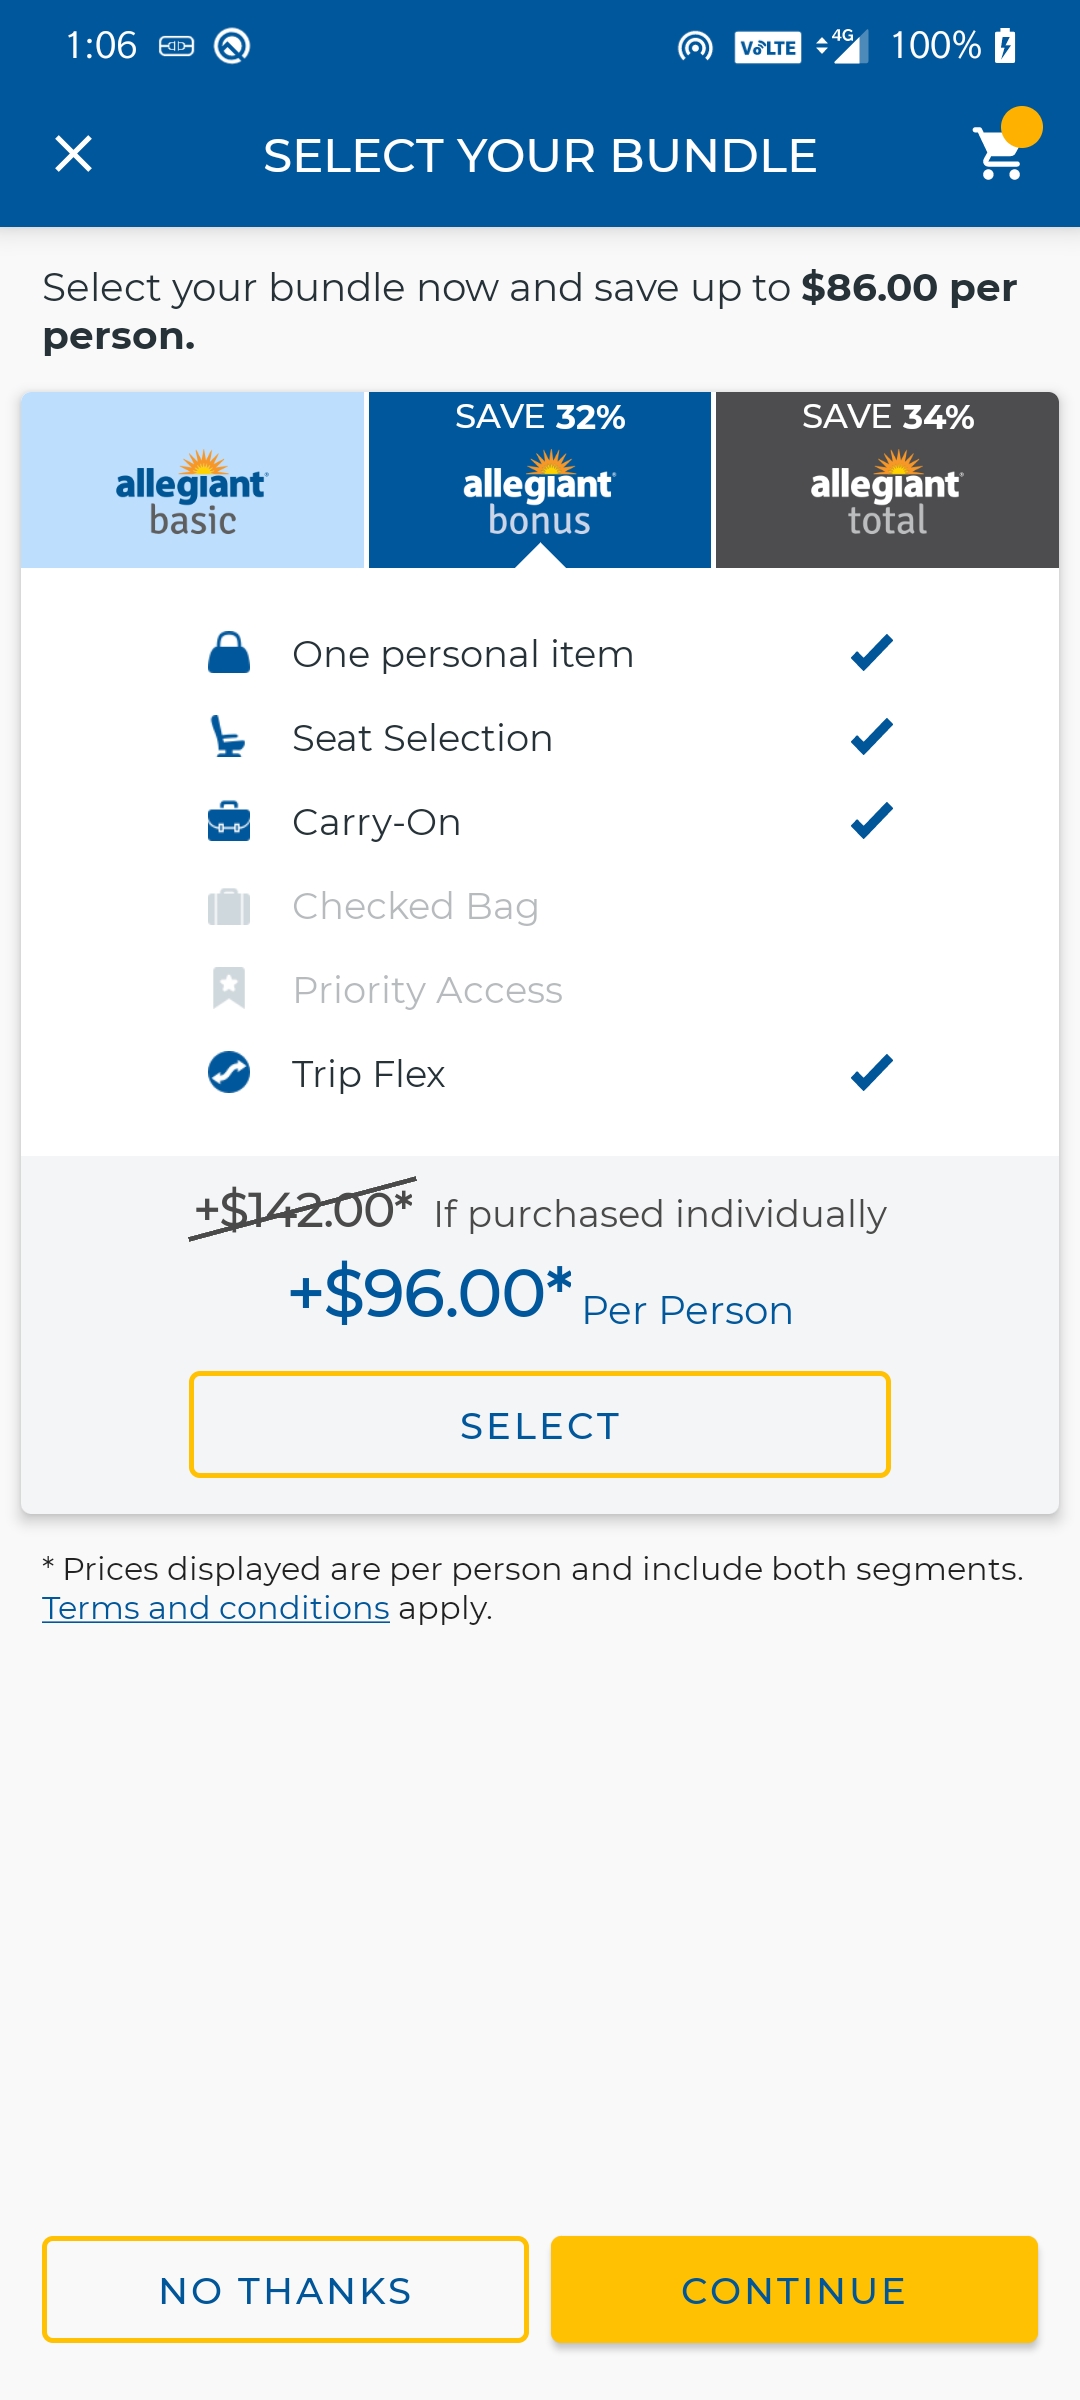Decline bundles with No Thanks
Image resolution: width=1080 pixels, height=2400 pixels.
pyautogui.click(x=285, y=2290)
